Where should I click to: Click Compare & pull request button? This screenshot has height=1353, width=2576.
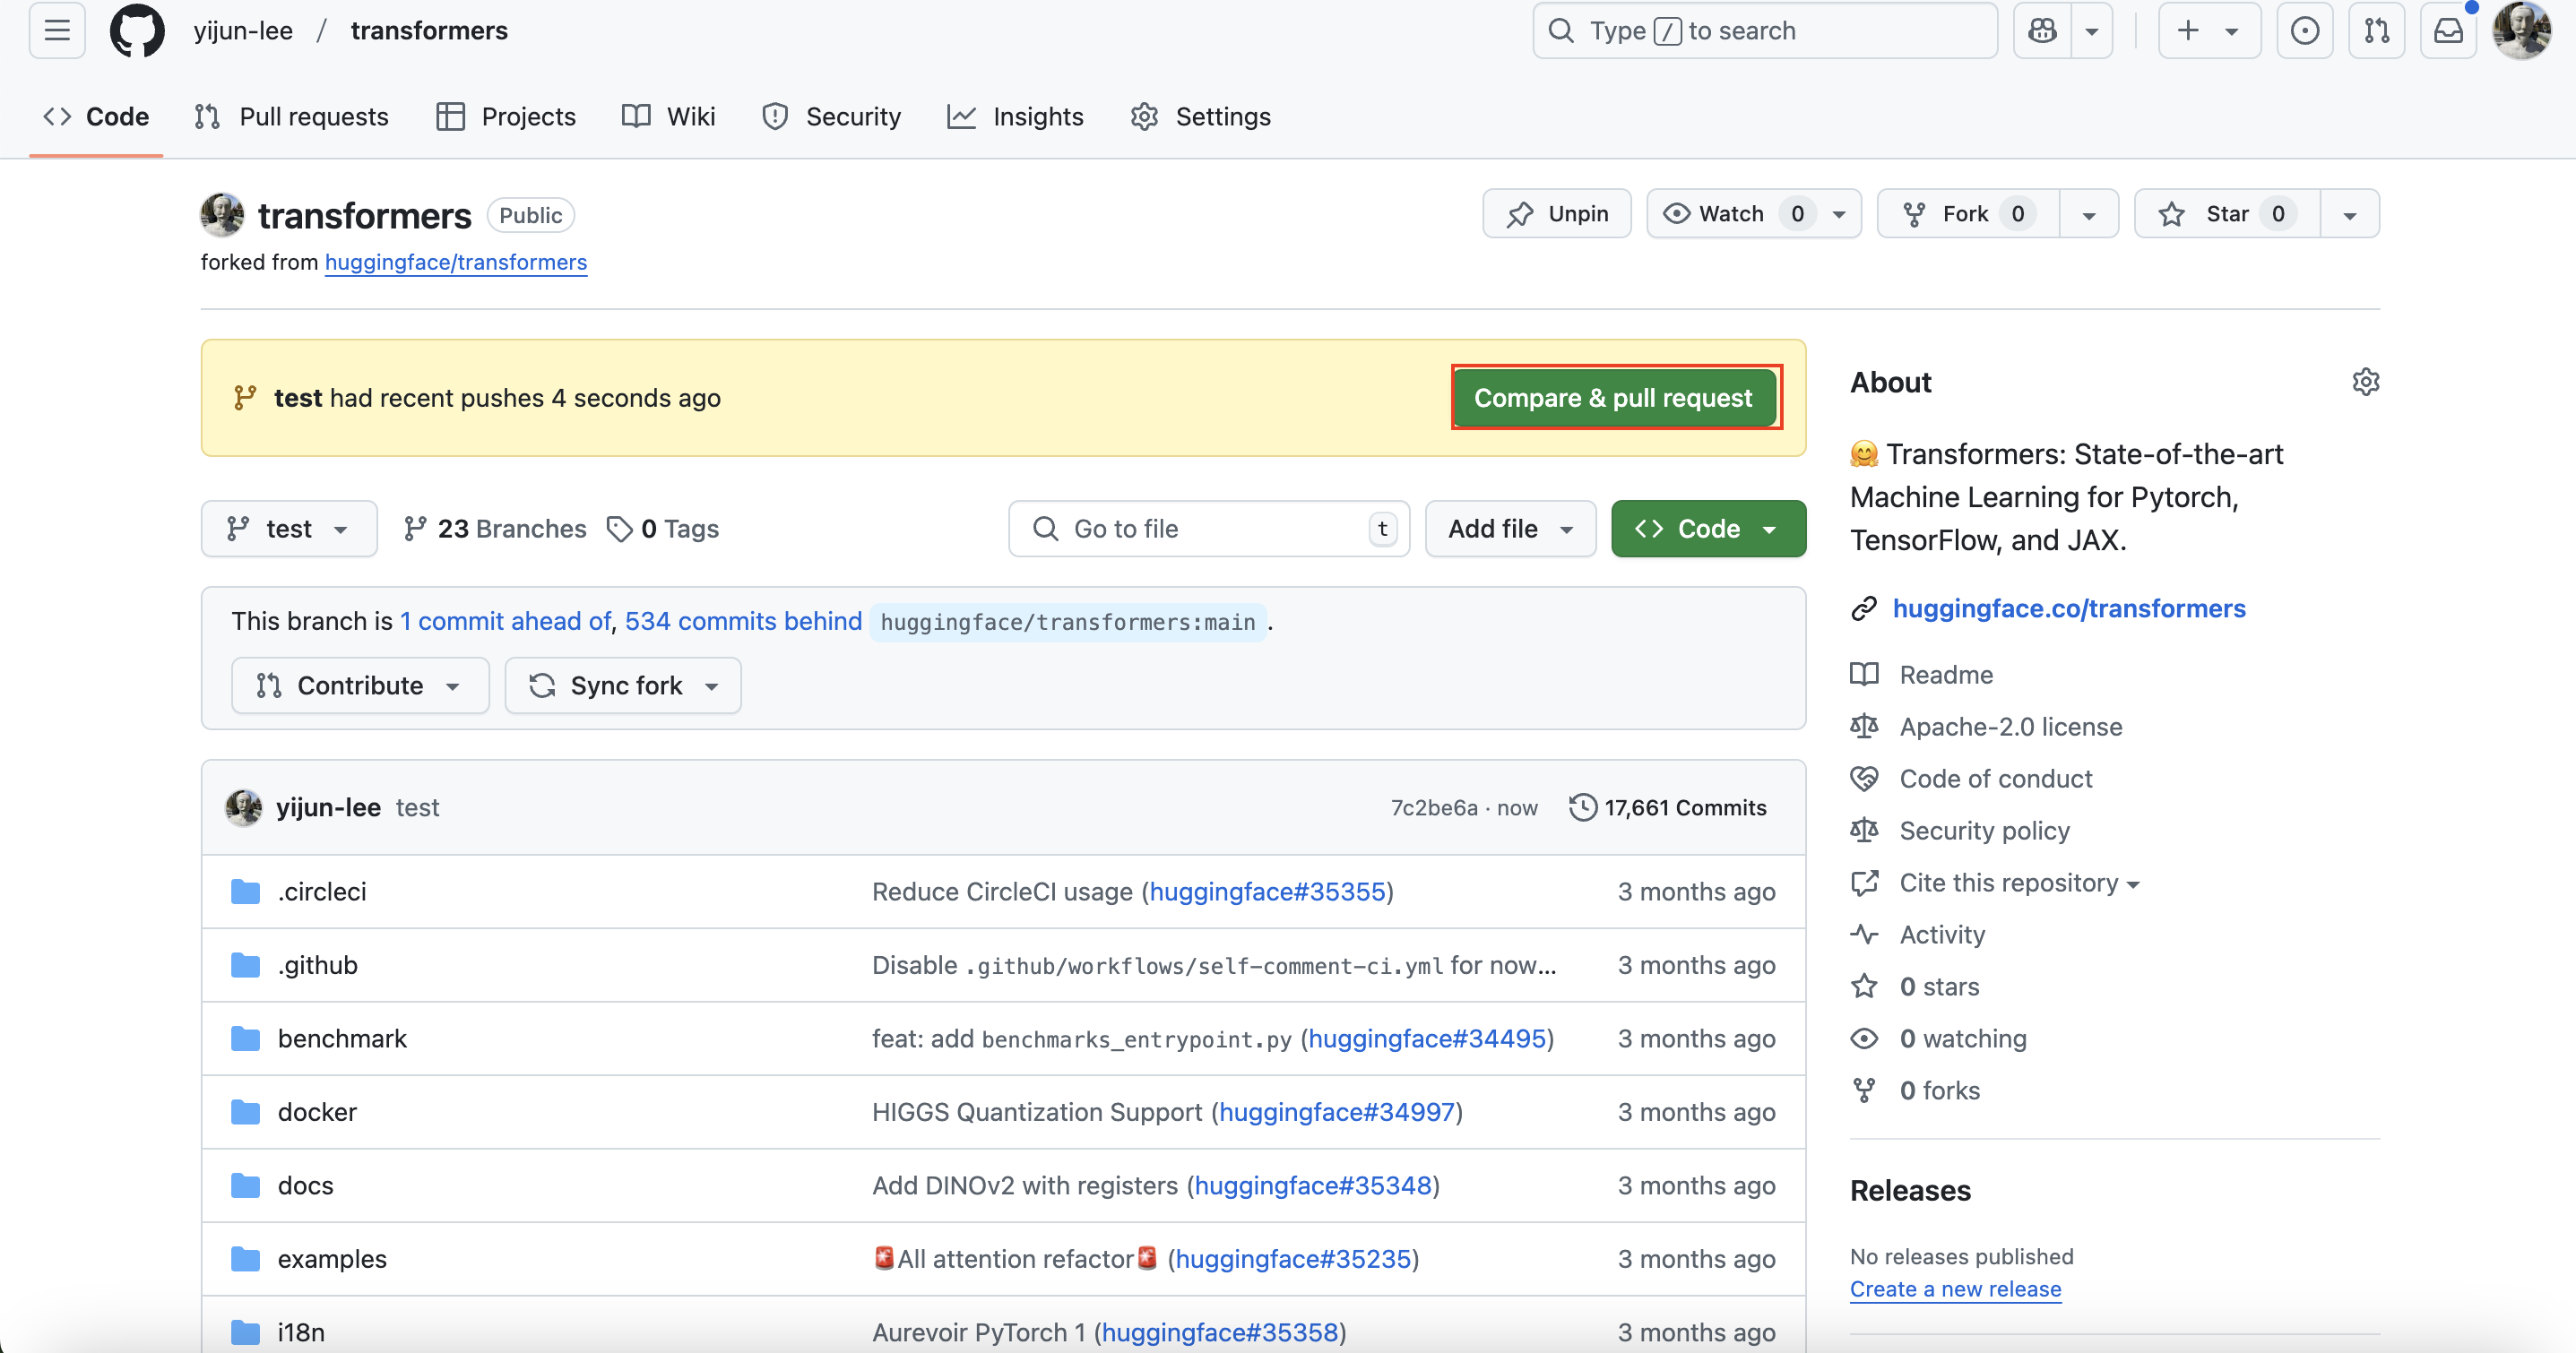tap(1613, 398)
